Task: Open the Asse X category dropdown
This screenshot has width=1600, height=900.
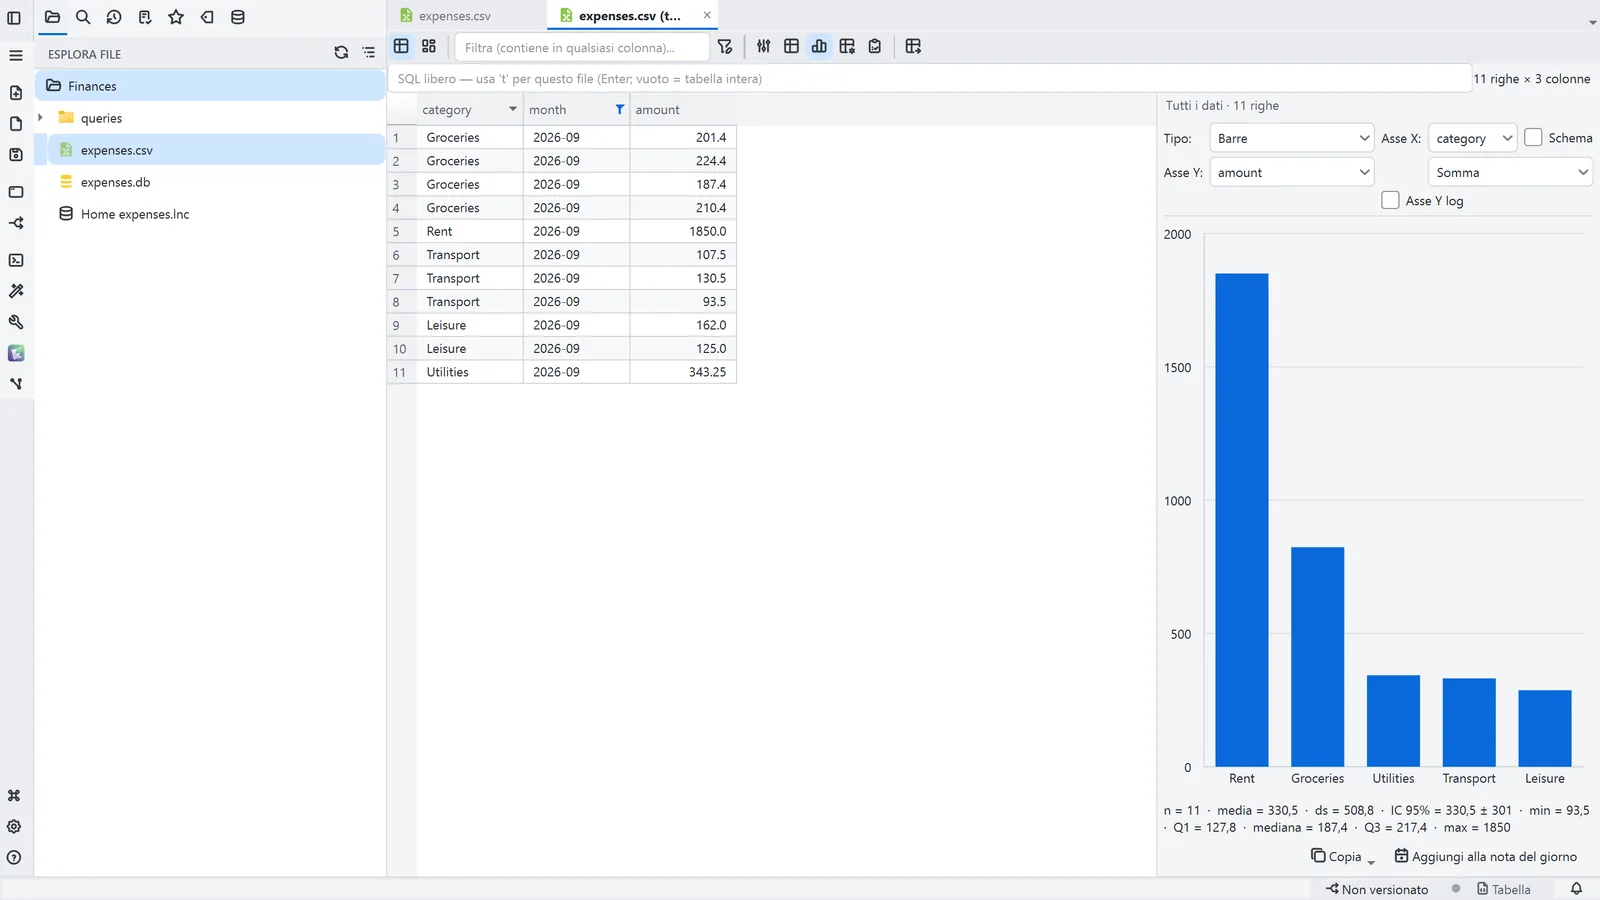Action: click(x=1473, y=138)
